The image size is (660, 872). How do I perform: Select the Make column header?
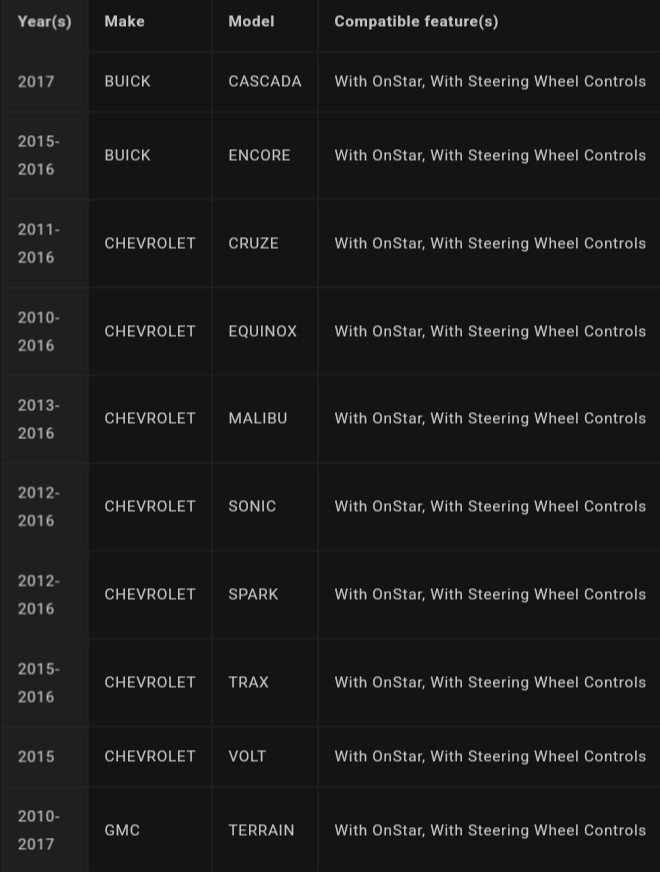click(x=125, y=22)
